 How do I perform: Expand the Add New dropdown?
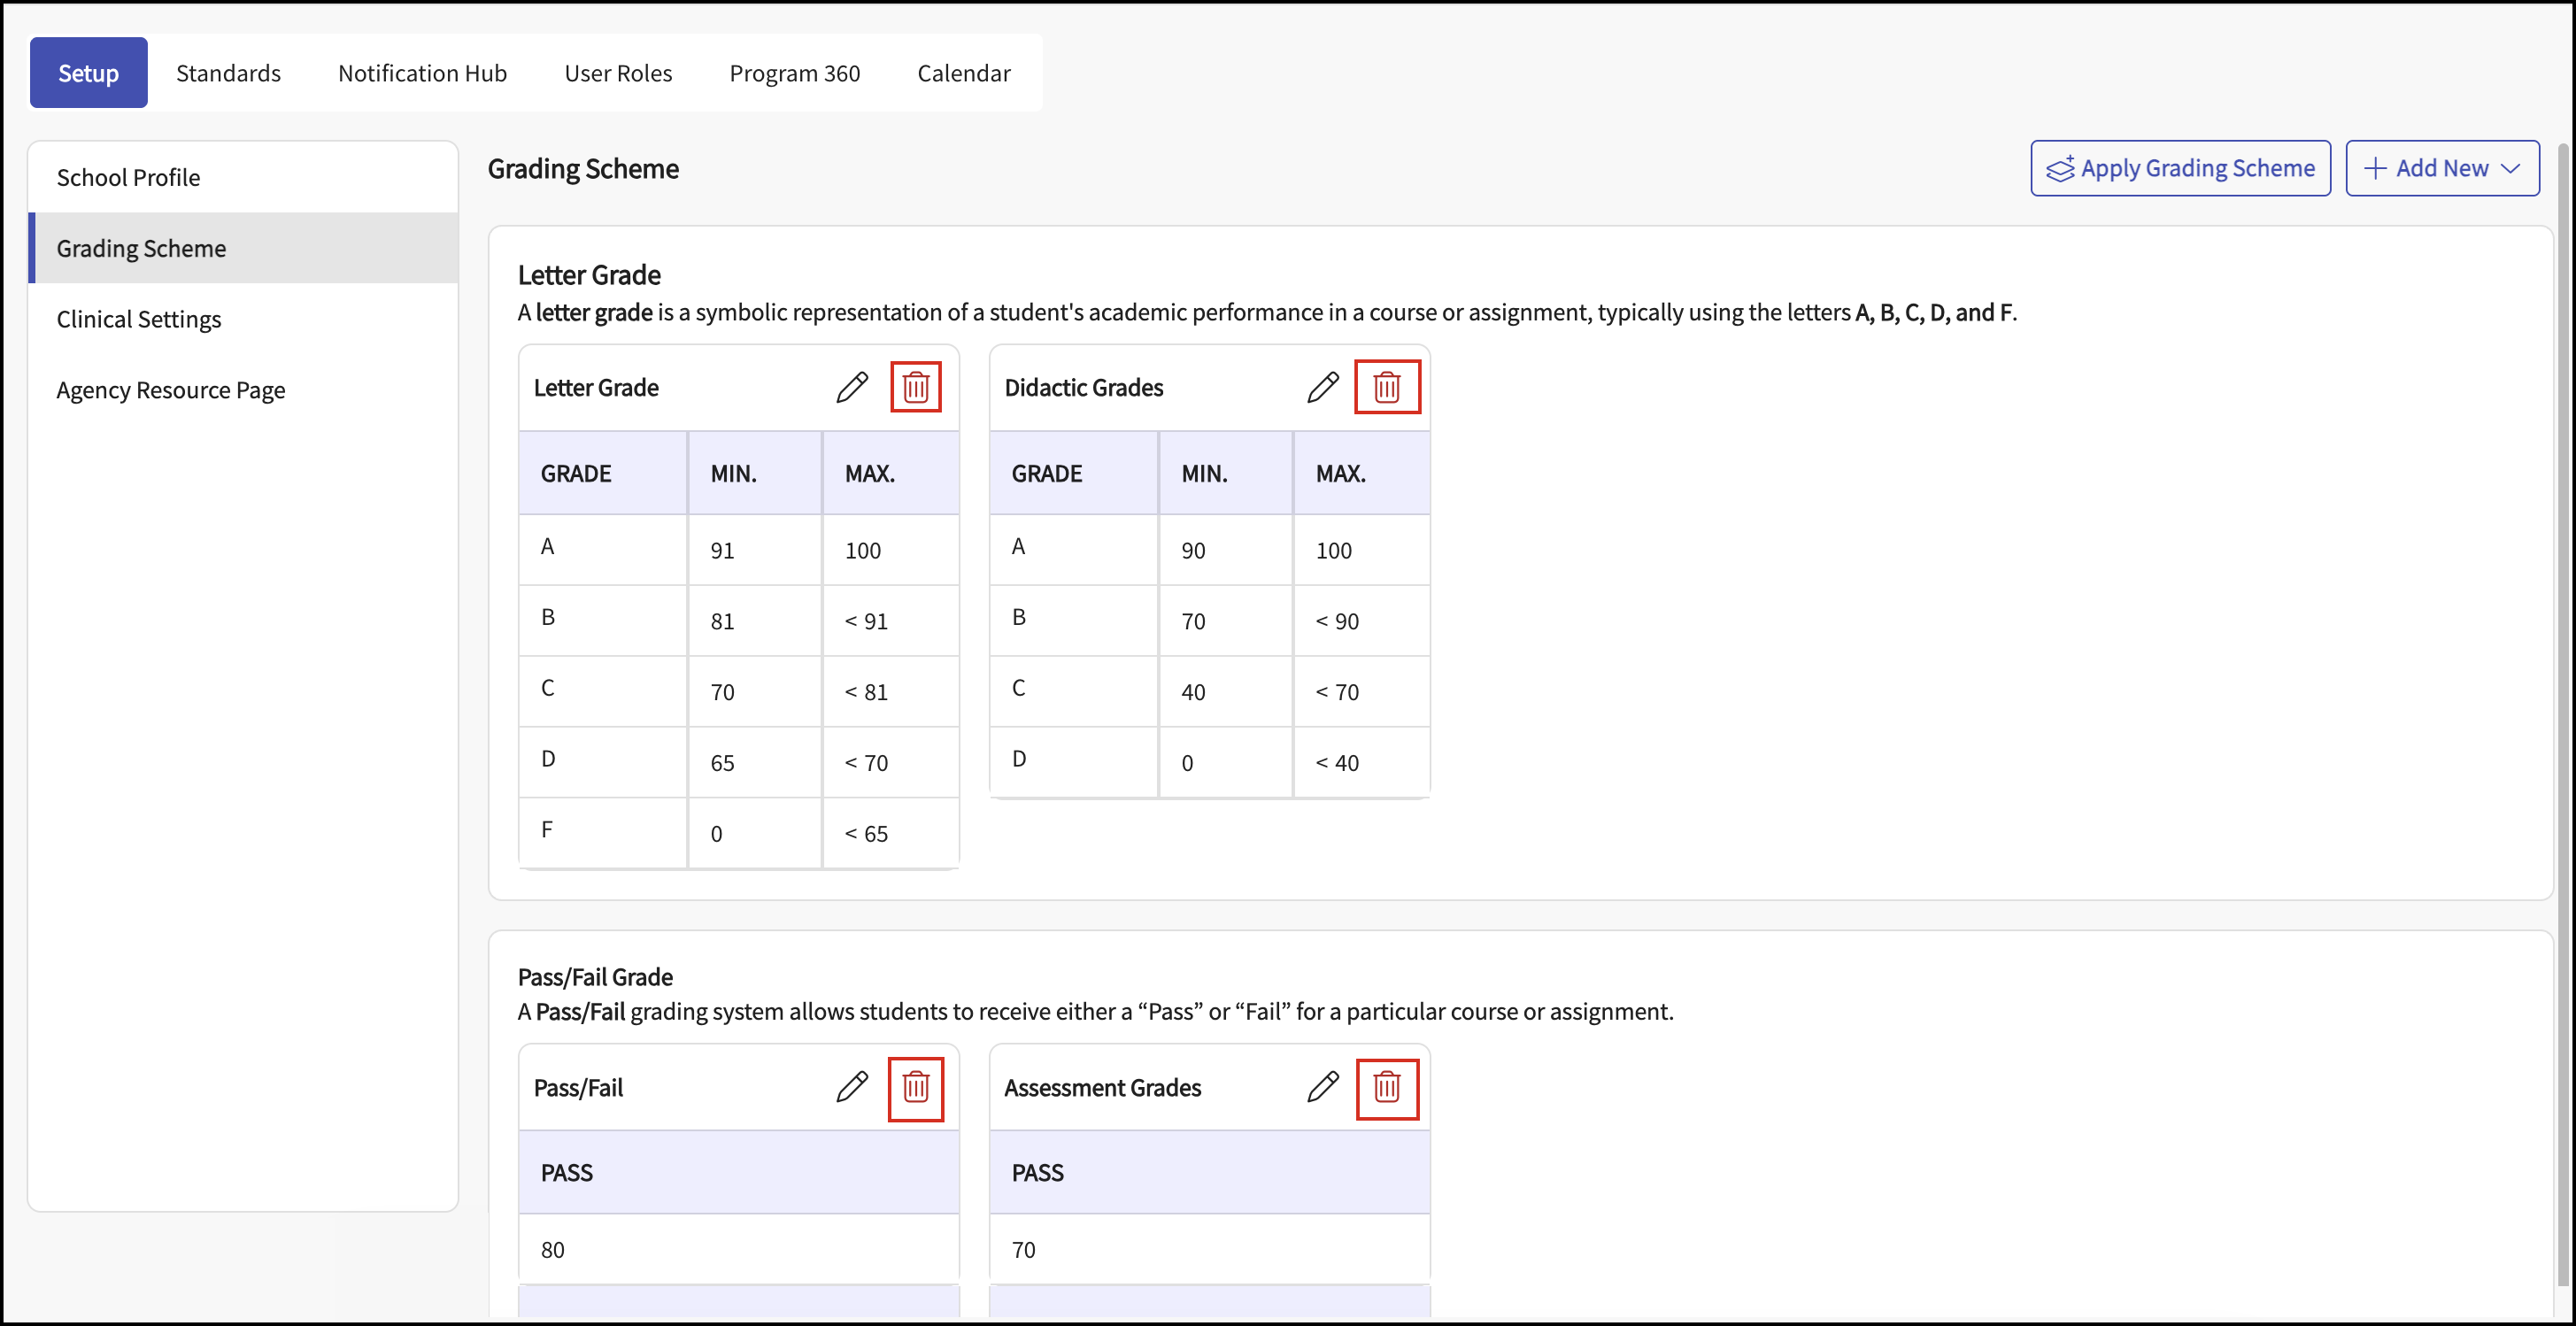[2442, 168]
